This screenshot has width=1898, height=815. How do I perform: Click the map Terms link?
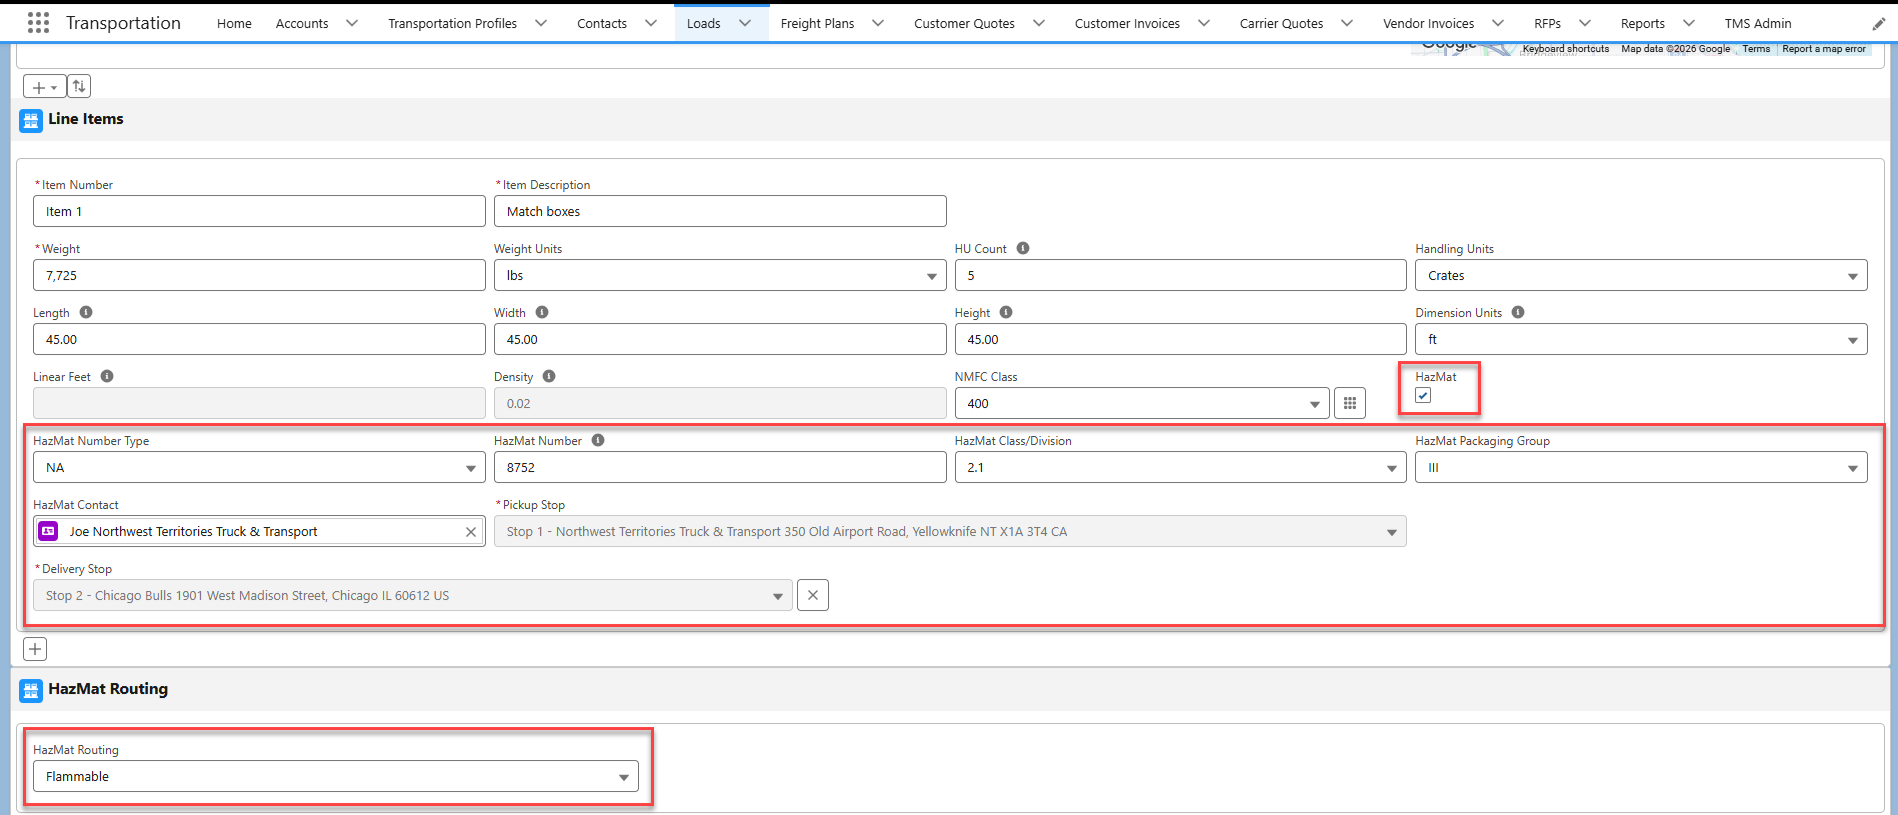(x=1756, y=49)
